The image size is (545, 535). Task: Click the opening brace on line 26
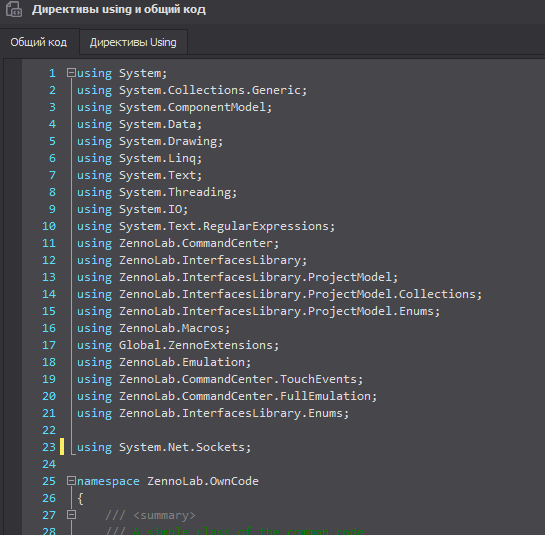(x=80, y=498)
